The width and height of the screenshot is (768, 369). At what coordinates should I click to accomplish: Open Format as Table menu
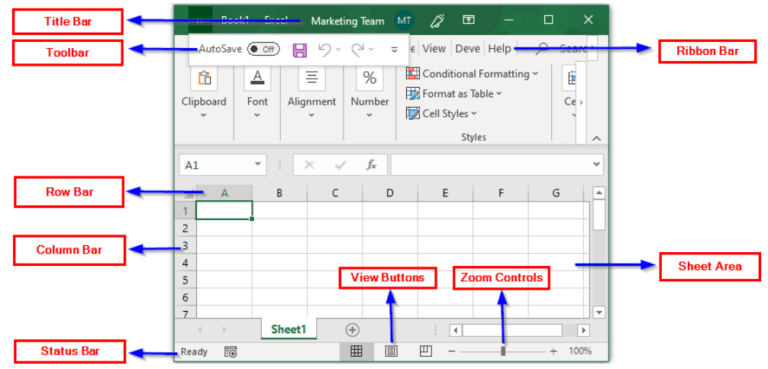pyautogui.click(x=454, y=94)
